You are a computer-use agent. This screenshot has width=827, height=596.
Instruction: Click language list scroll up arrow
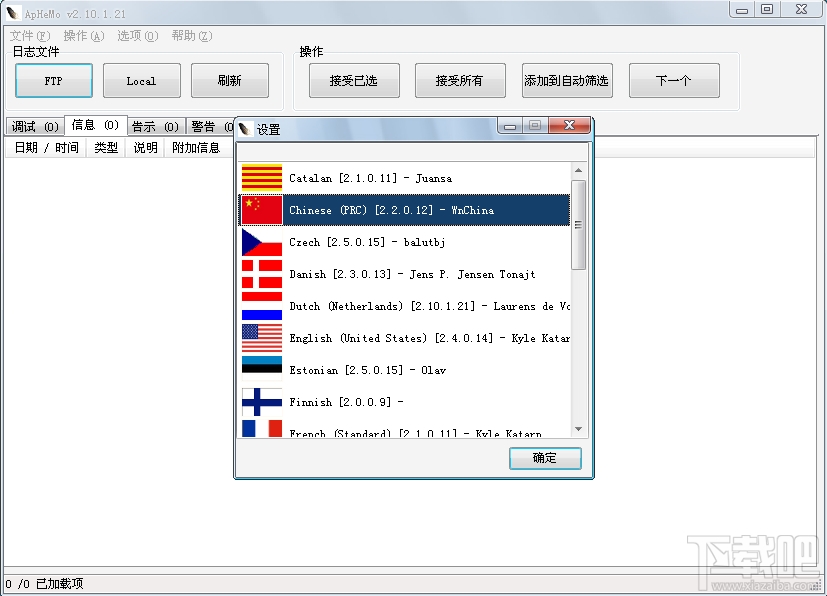579,170
